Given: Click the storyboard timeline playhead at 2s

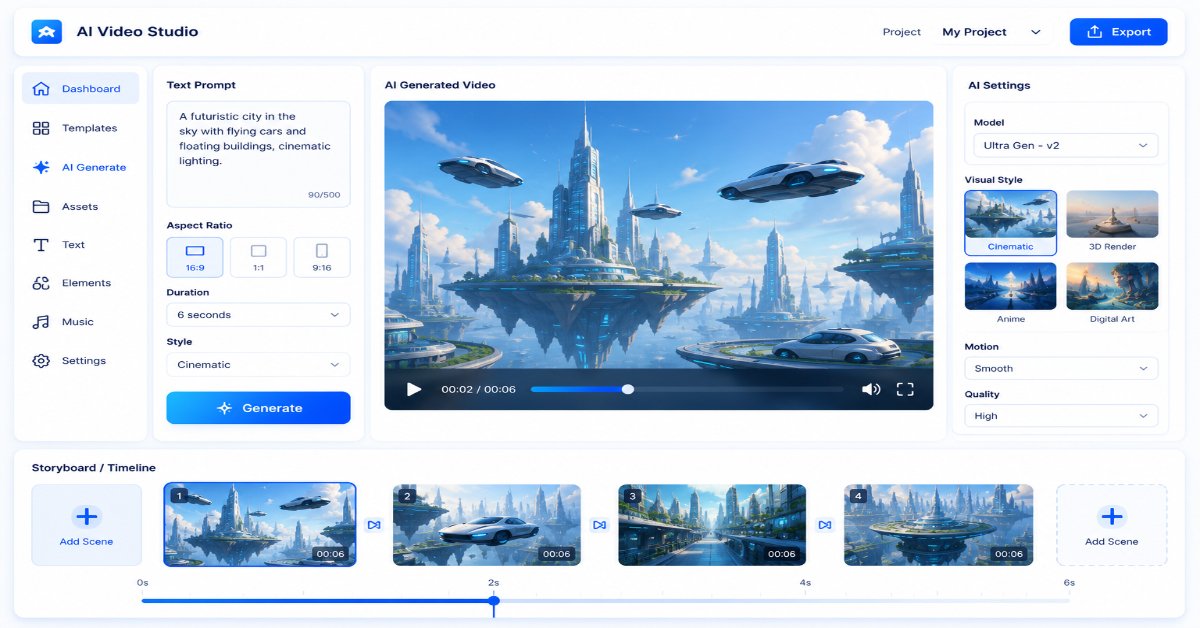Looking at the screenshot, I should (494, 601).
